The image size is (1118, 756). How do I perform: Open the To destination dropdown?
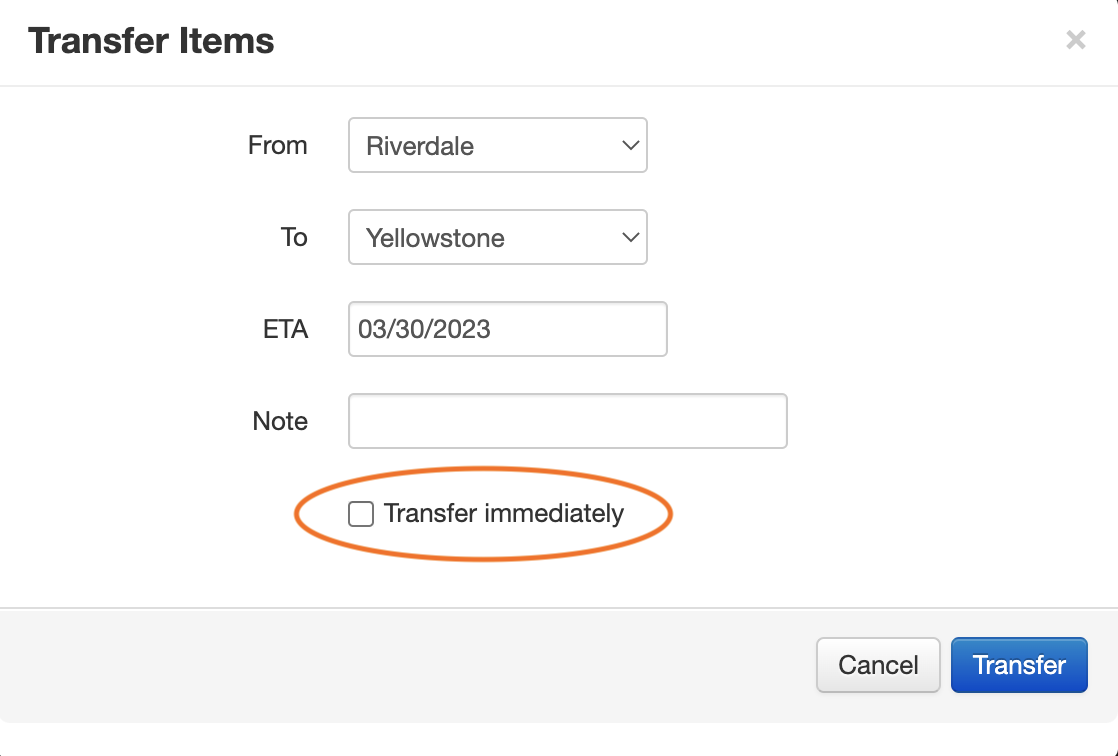(497, 238)
